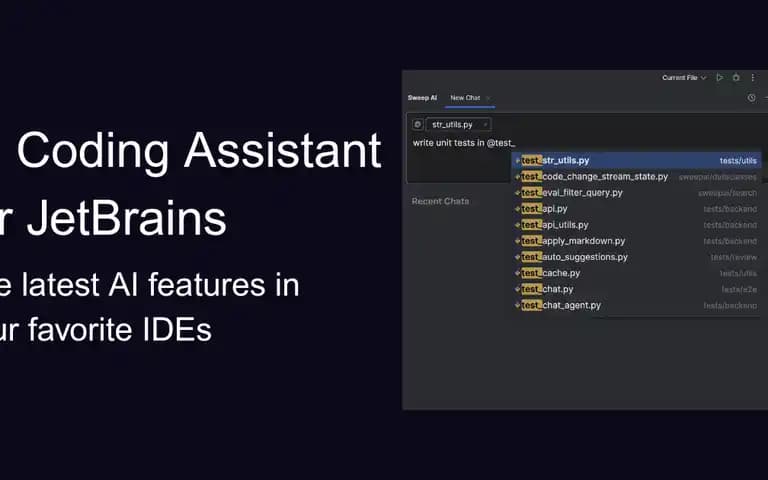
Task: Select test_auto_suggestions.py from the popup
Action: pyautogui.click(x=636, y=257)
